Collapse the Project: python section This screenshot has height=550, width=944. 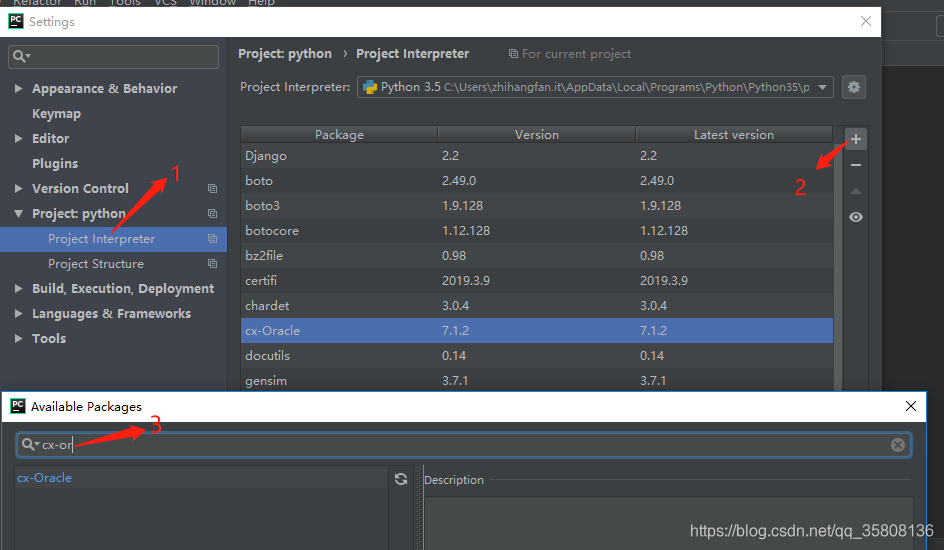pos(19,214)
